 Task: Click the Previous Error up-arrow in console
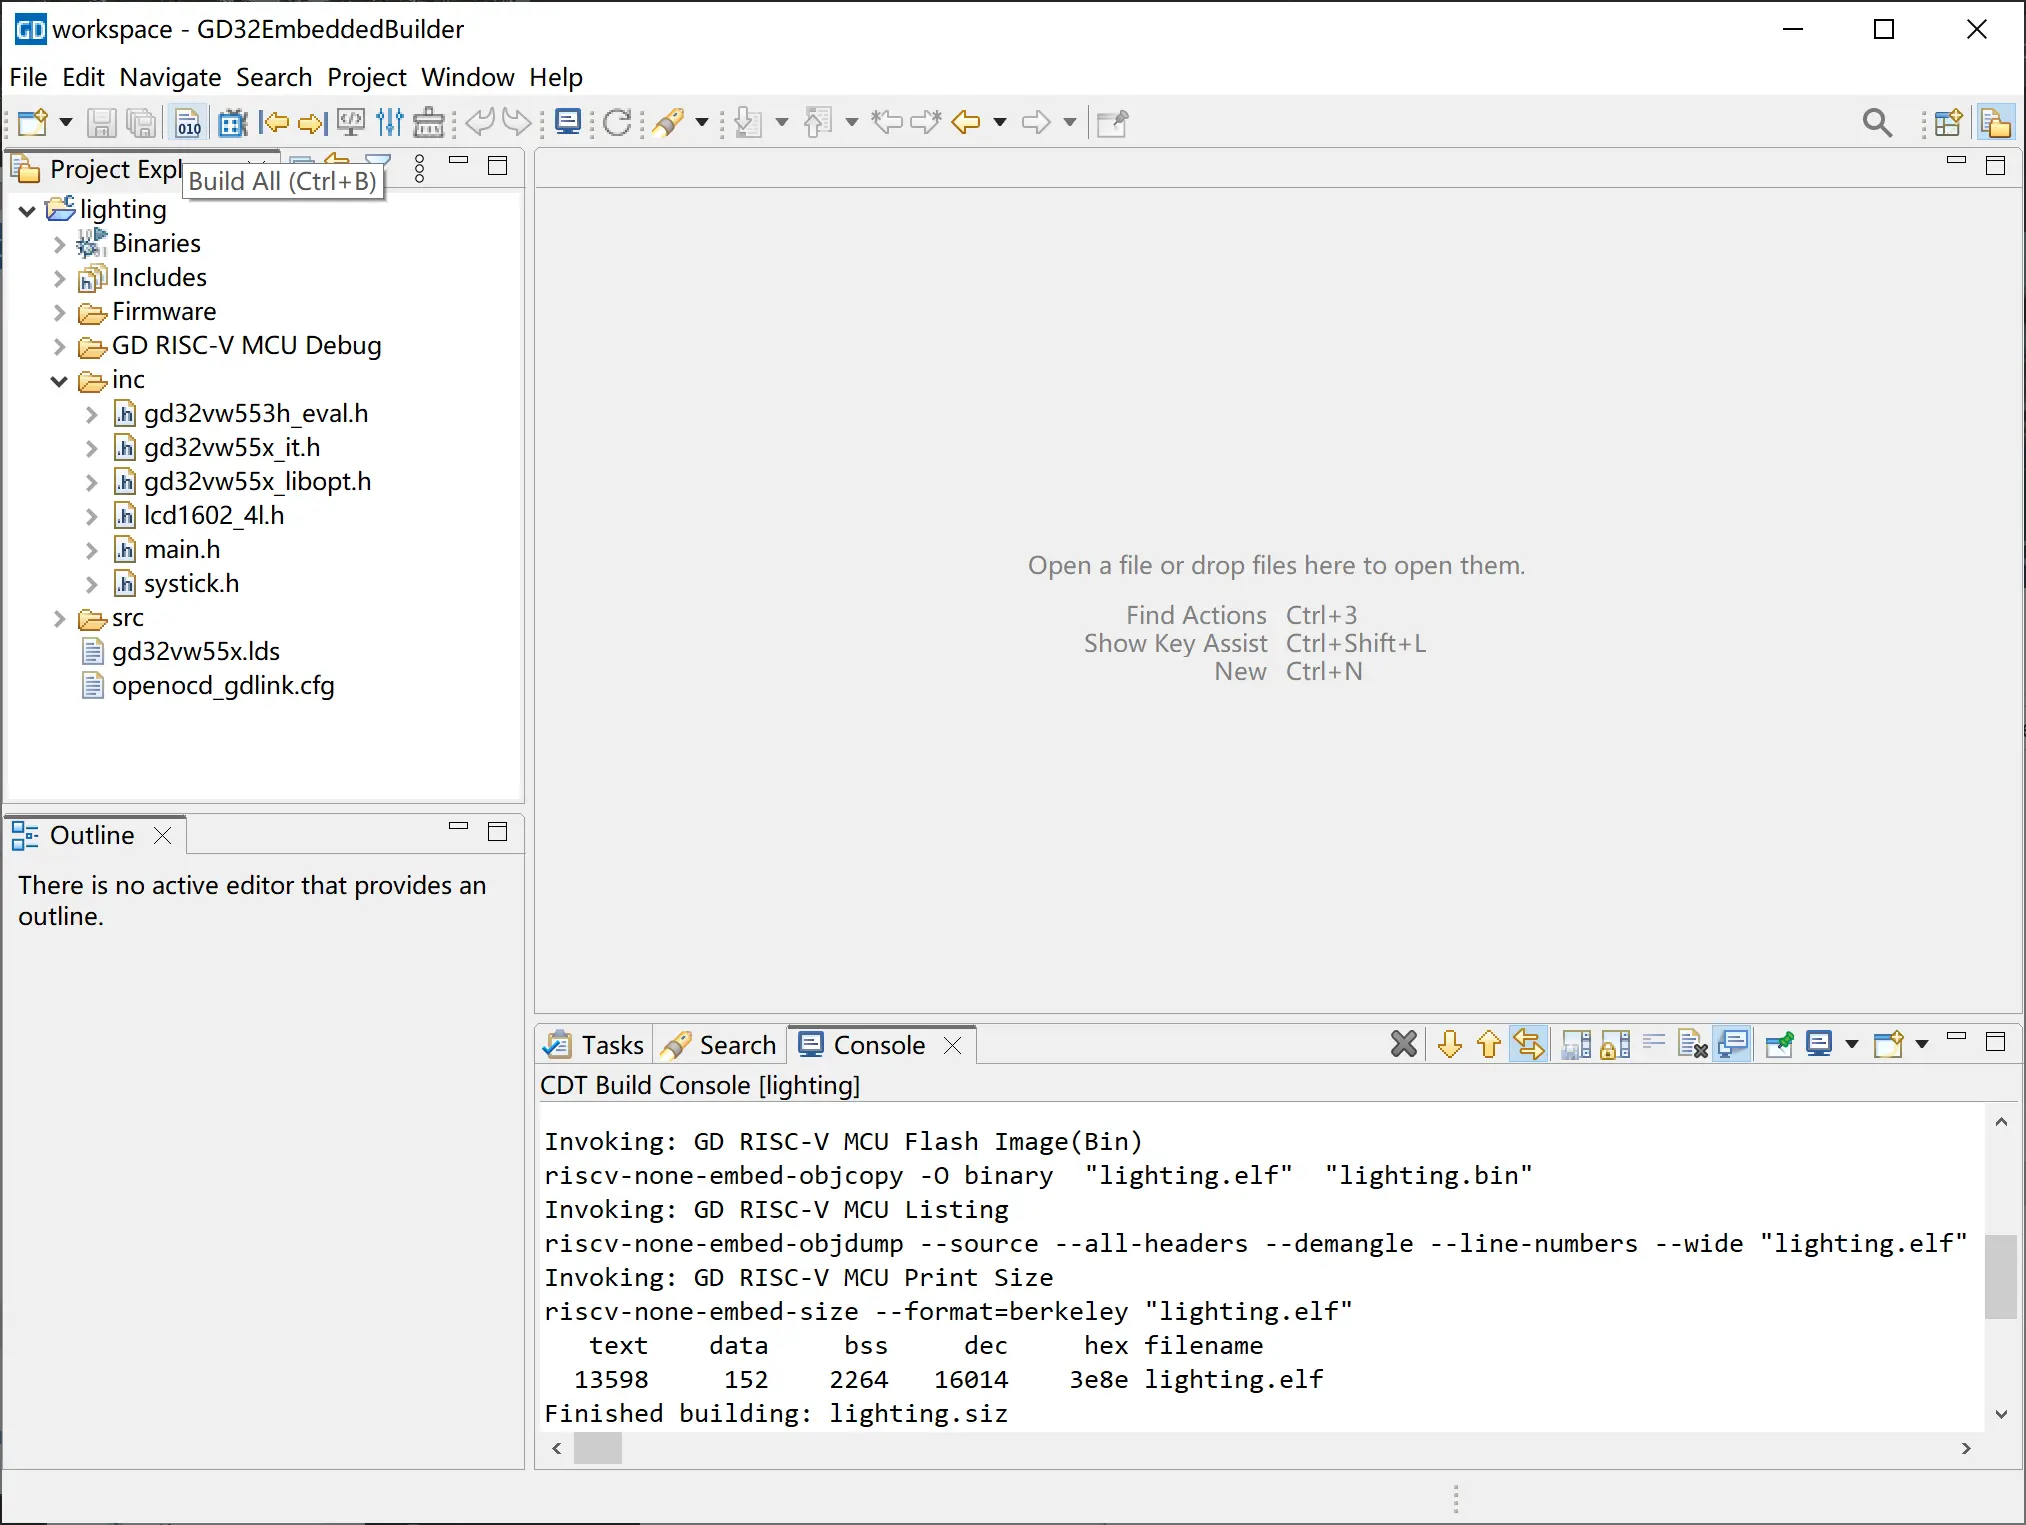[1488, 1045]
